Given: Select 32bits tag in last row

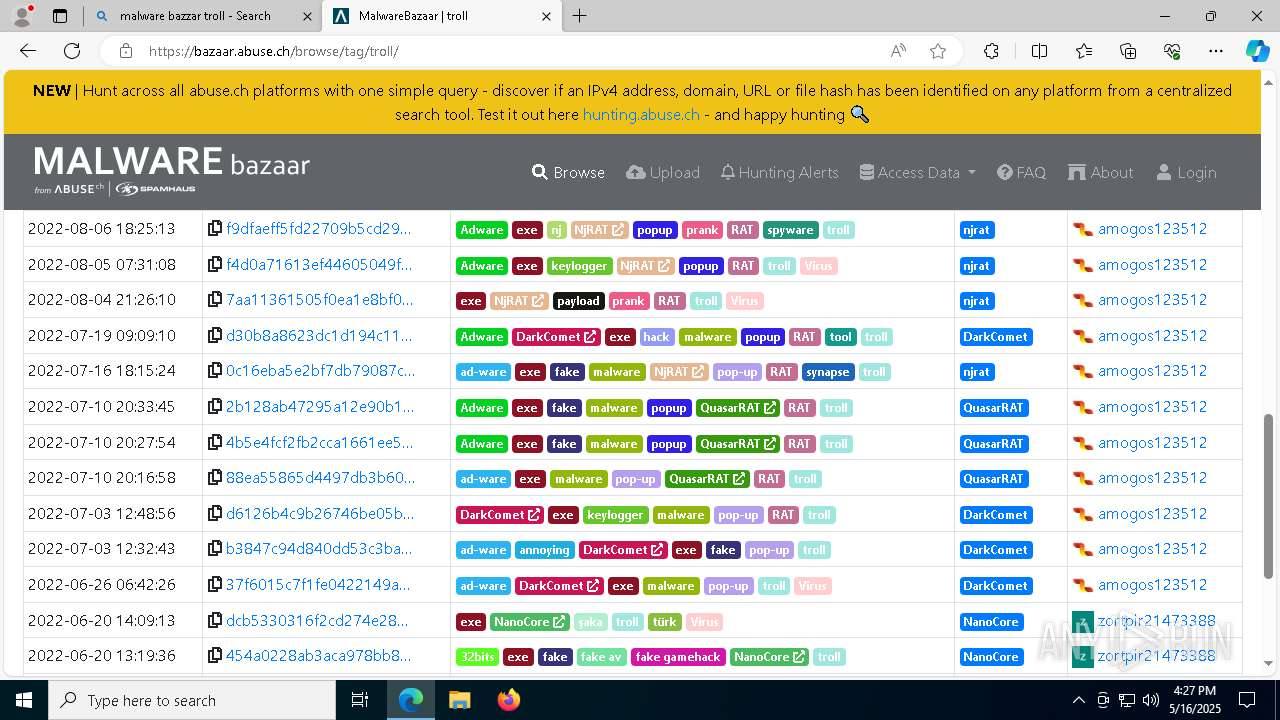Looking at the screenshot, I should [x=477, y=657].
